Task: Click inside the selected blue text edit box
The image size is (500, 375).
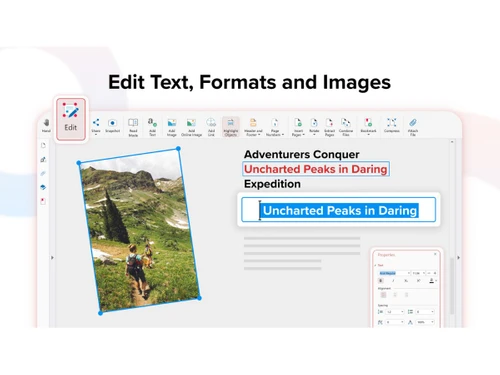Action: [x=339, y=210]
